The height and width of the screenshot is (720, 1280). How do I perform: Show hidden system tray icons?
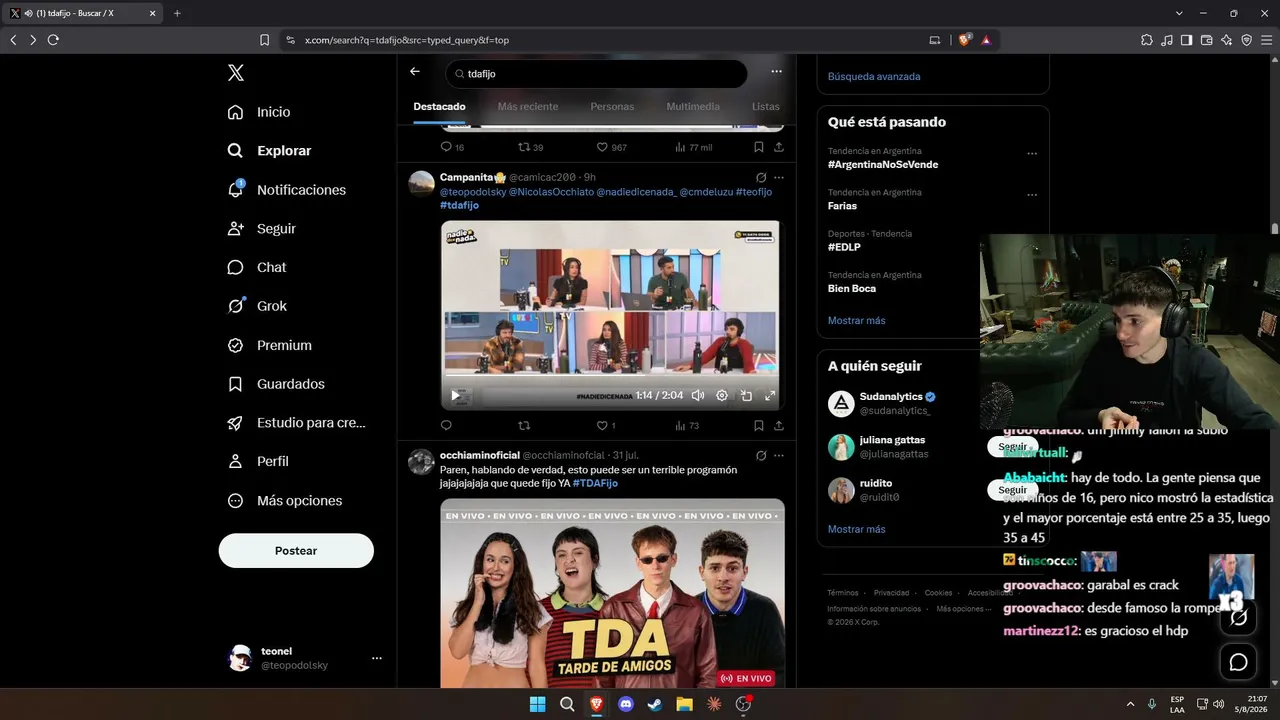coord(1130,704)
